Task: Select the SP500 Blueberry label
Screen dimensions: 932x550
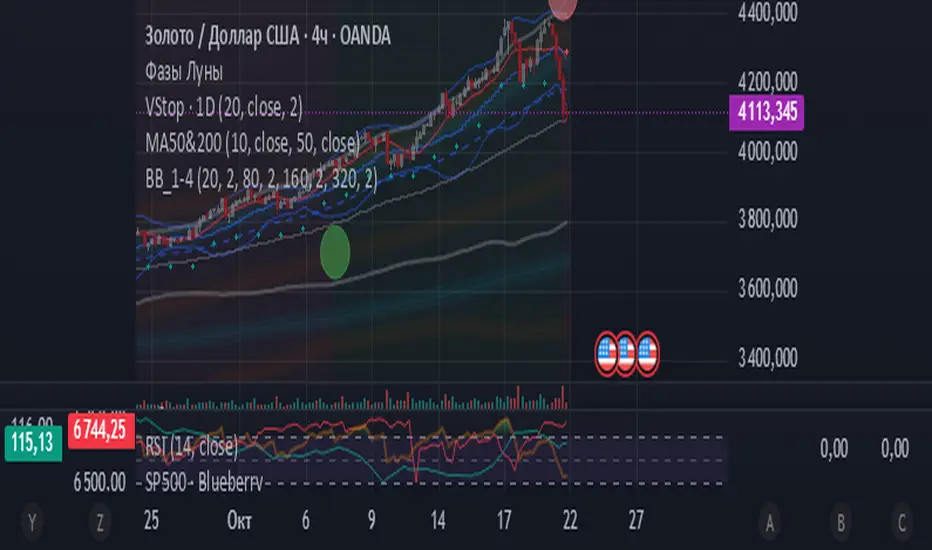Action: pos(204,482)
